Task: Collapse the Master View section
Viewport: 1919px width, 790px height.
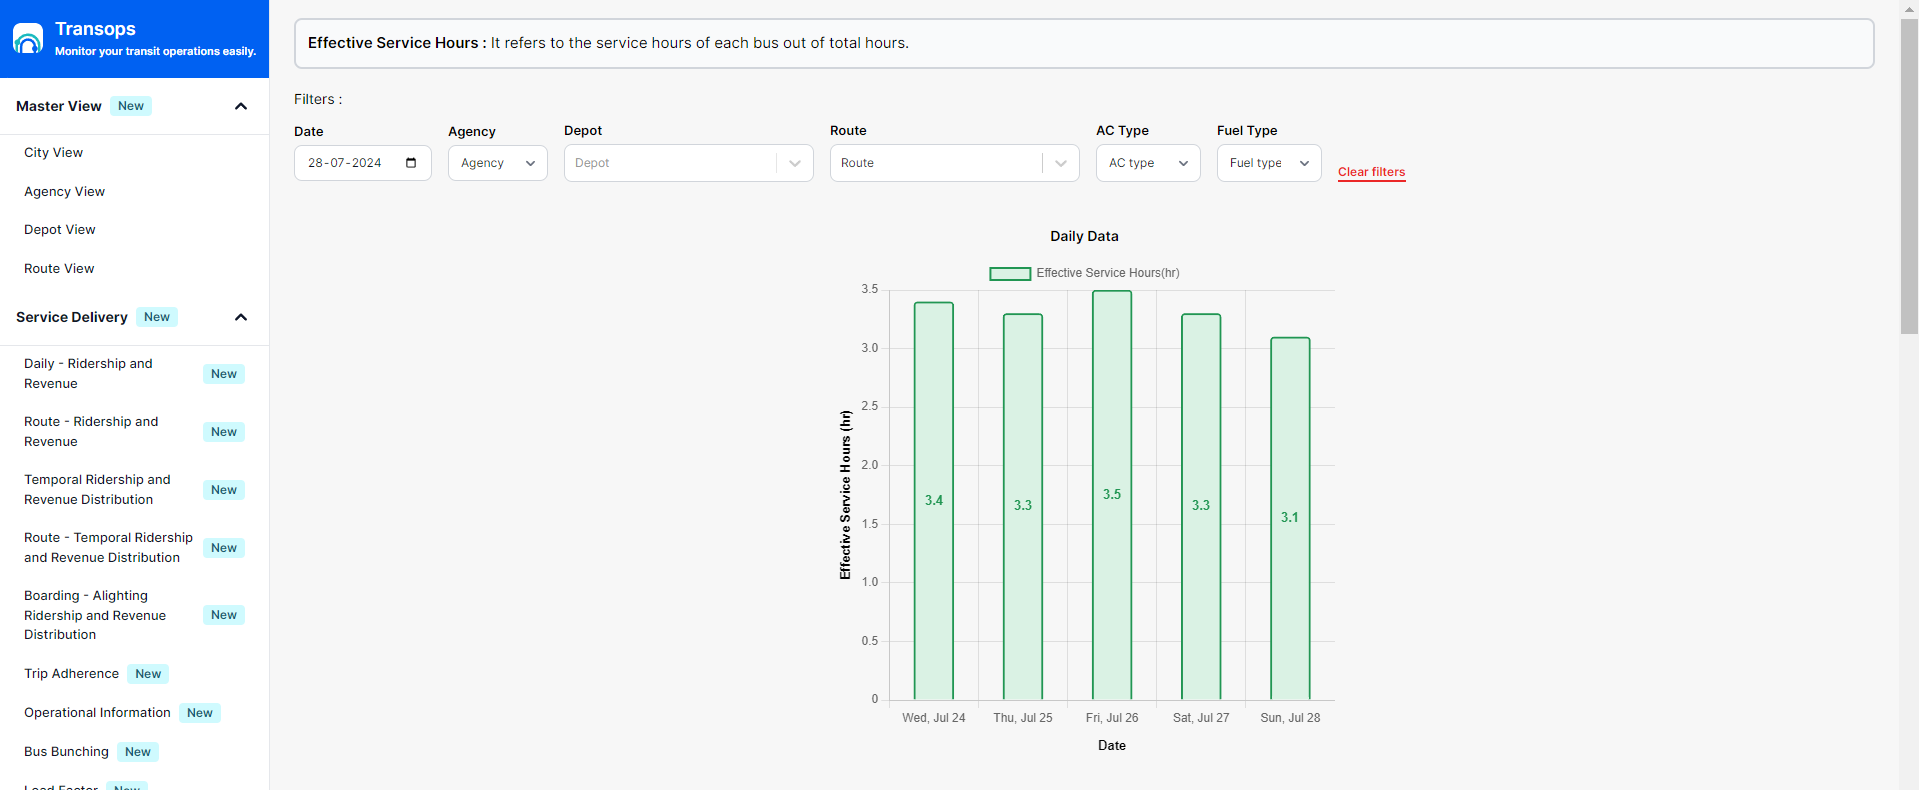Action: [x=241, y=106]
